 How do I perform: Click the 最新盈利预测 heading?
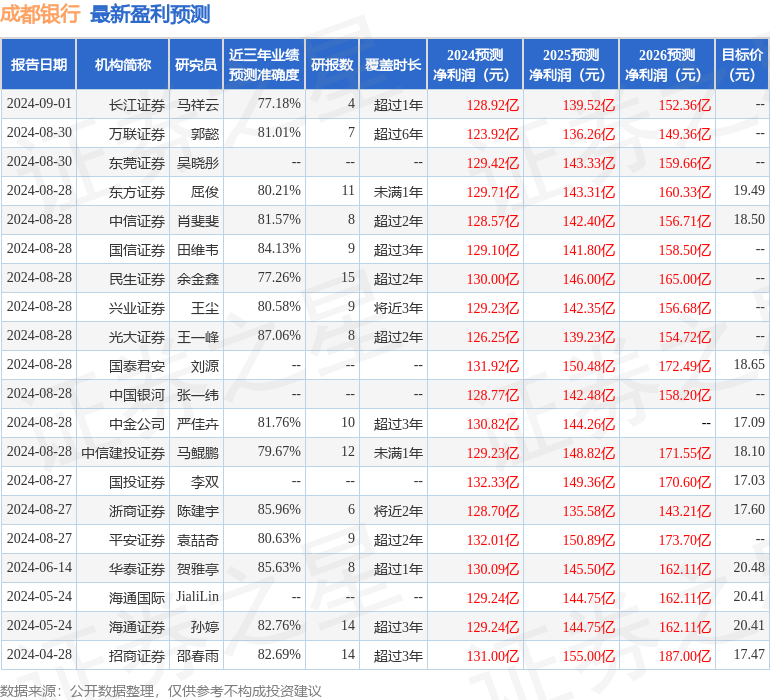(150, 14)
